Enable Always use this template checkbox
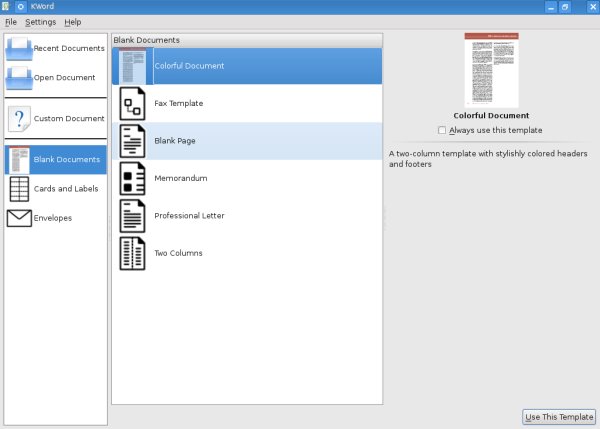Screen dimensions: 600x429 (442, 131)
